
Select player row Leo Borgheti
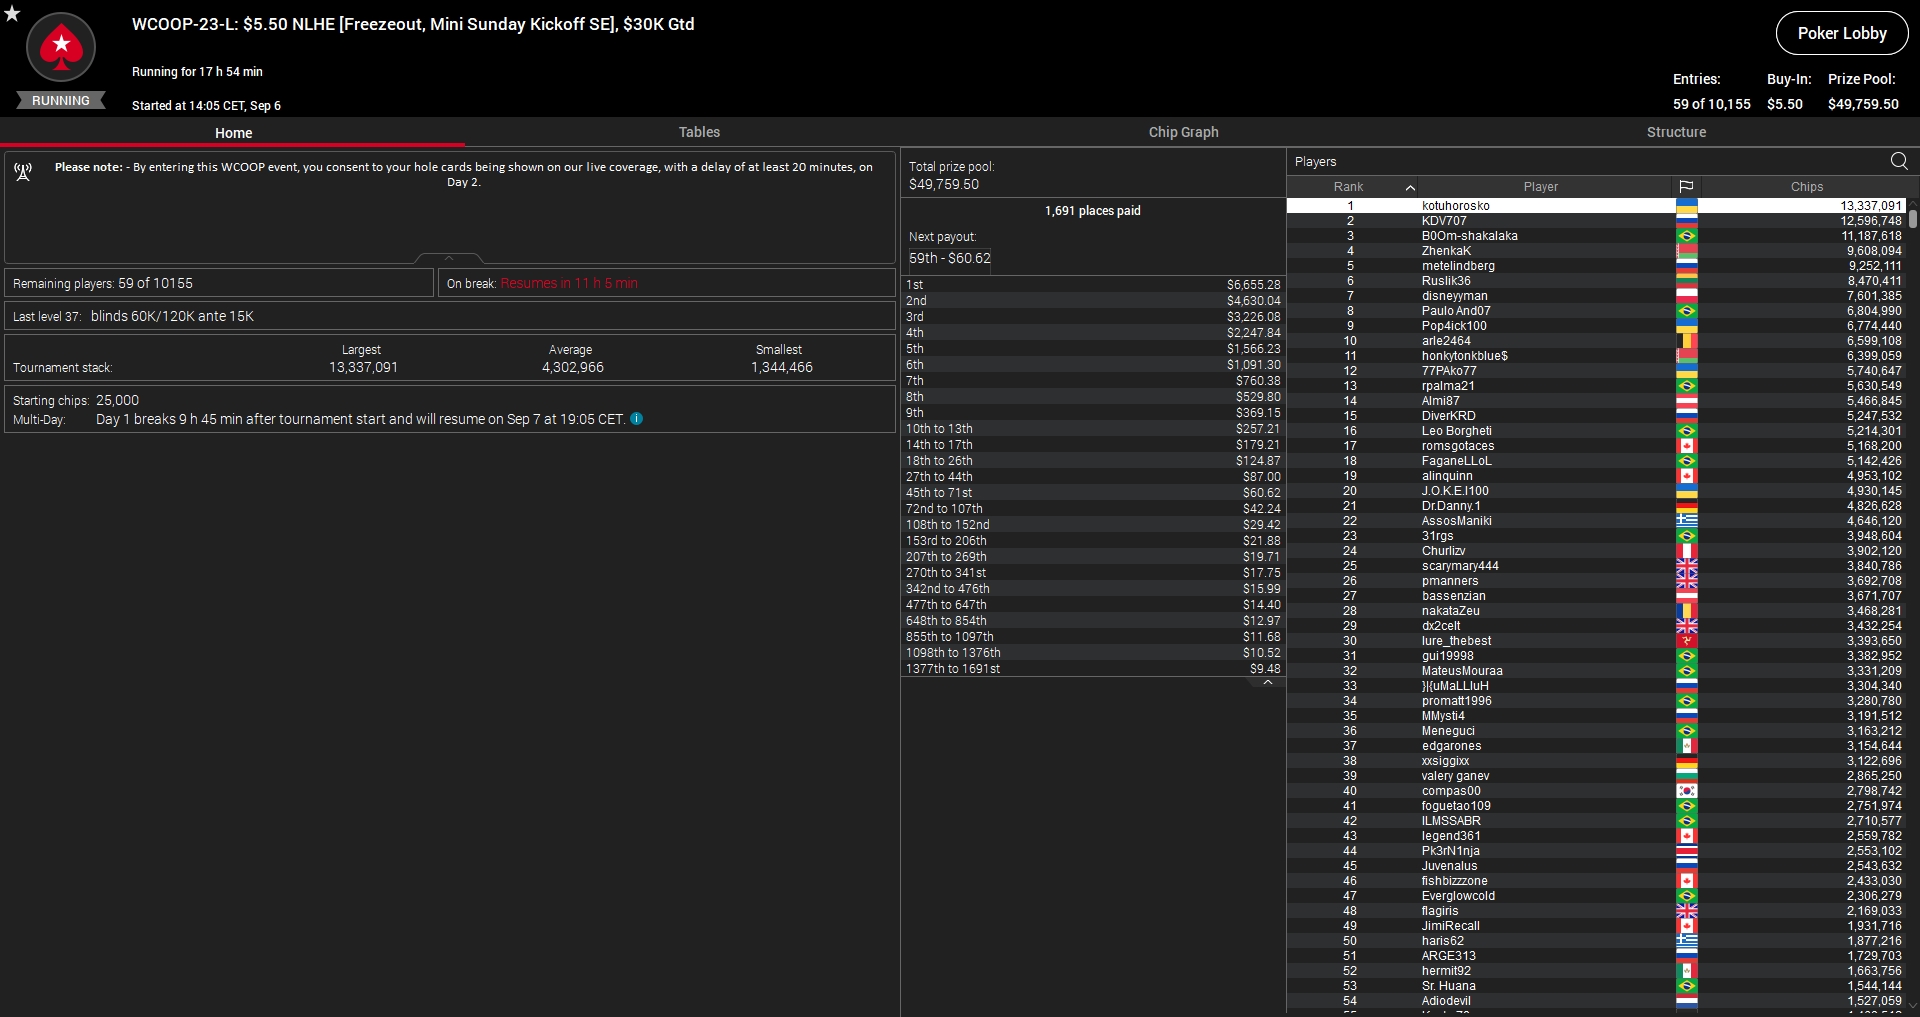[1596, 431]
